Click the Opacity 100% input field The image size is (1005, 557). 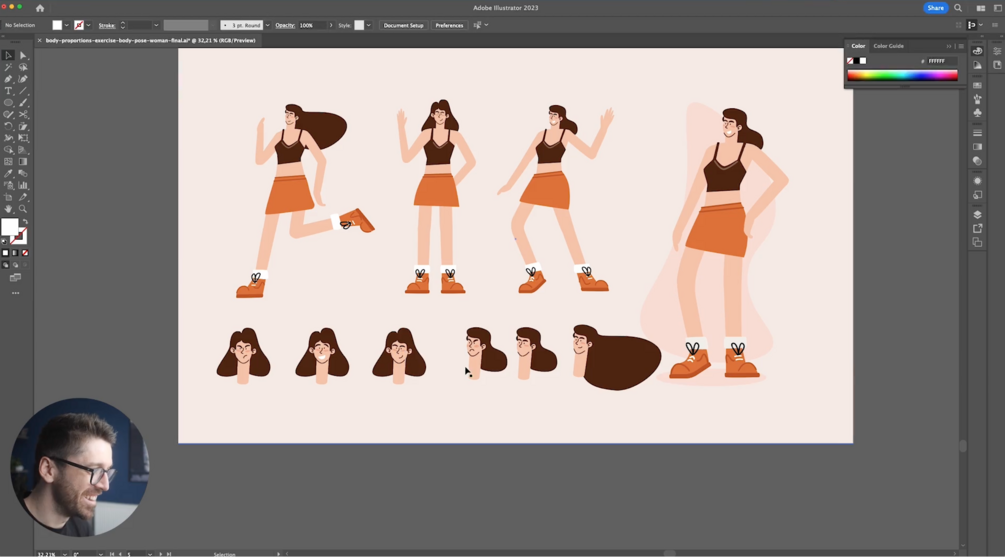(313, 26)
